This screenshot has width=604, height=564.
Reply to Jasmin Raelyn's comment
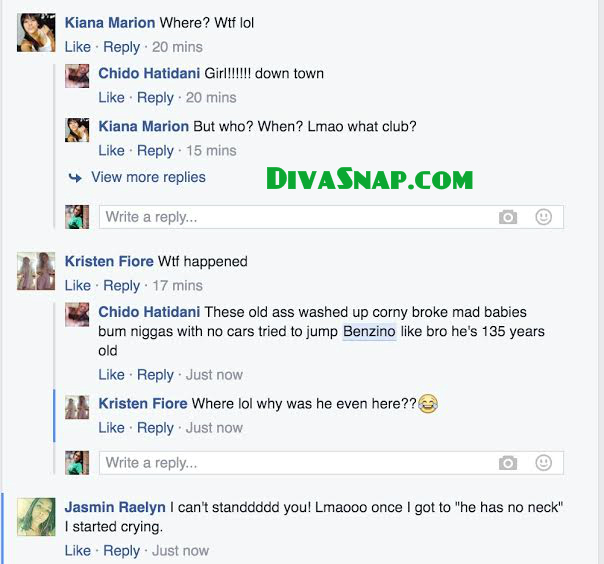click(x=121, y=551)
